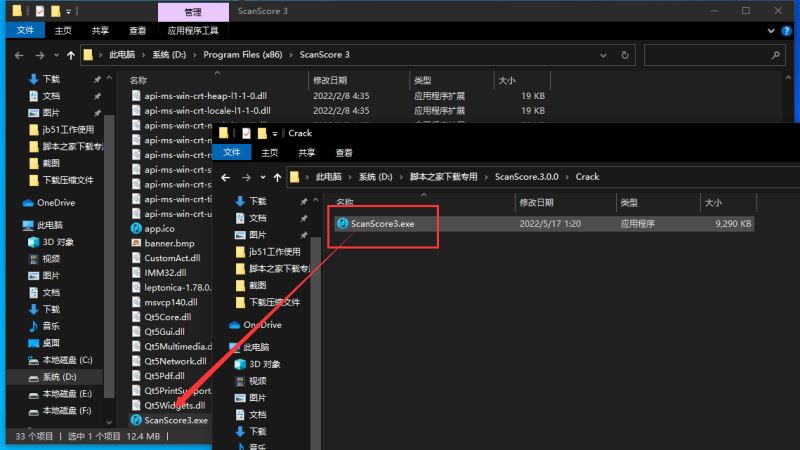Click properties checkmark icon in ScanScore 3 title bar
Image resolution: width=800 pixels, height=450 pixels.
point(39,11)
